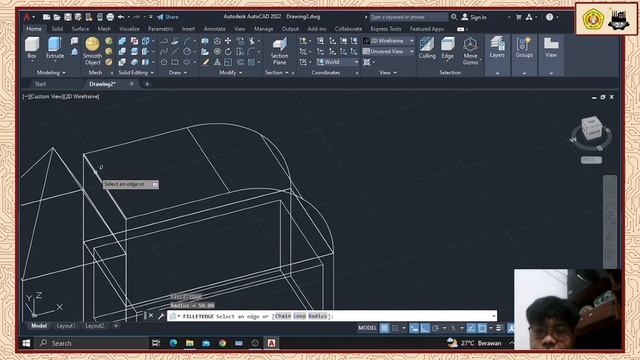Click the Share button

pyautogui.click(x=168, y=17)
